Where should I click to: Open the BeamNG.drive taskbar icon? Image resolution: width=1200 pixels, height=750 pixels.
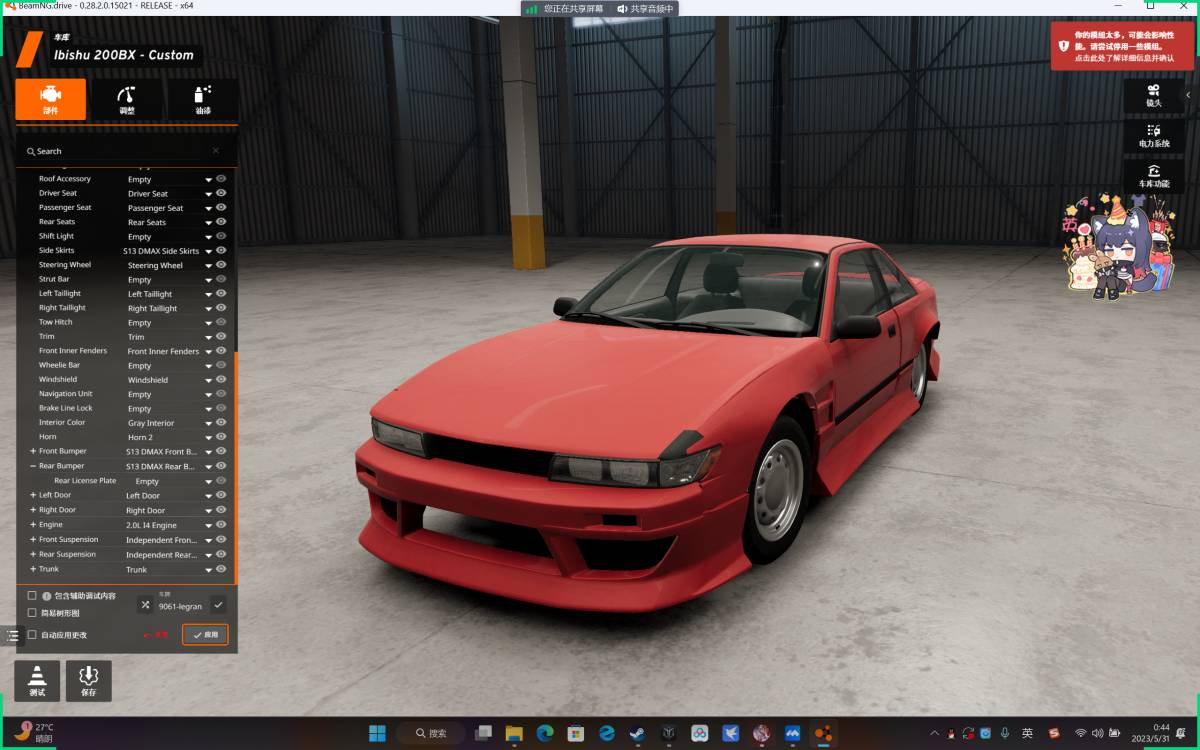(x=823, y=733)
